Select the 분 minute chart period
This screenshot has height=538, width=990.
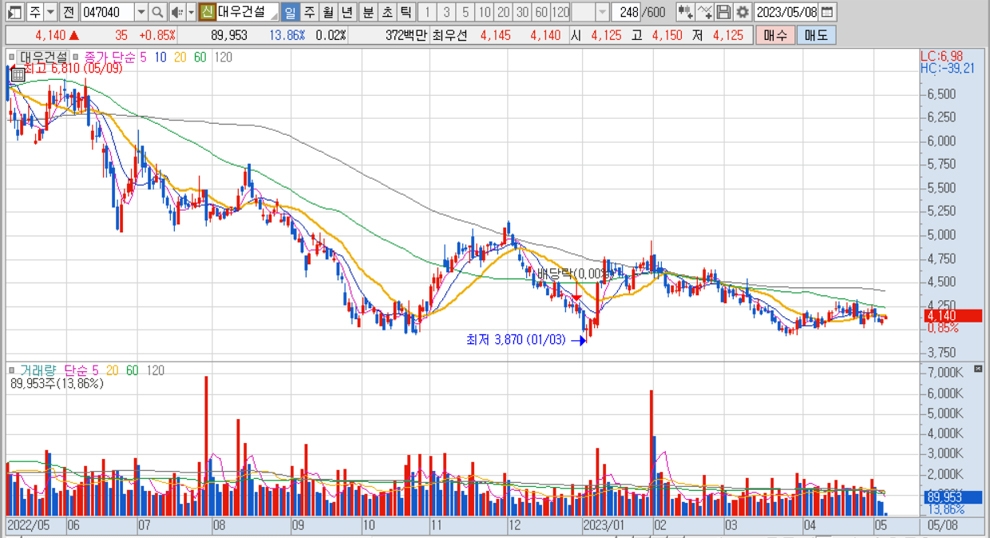[x=367, y=12]
